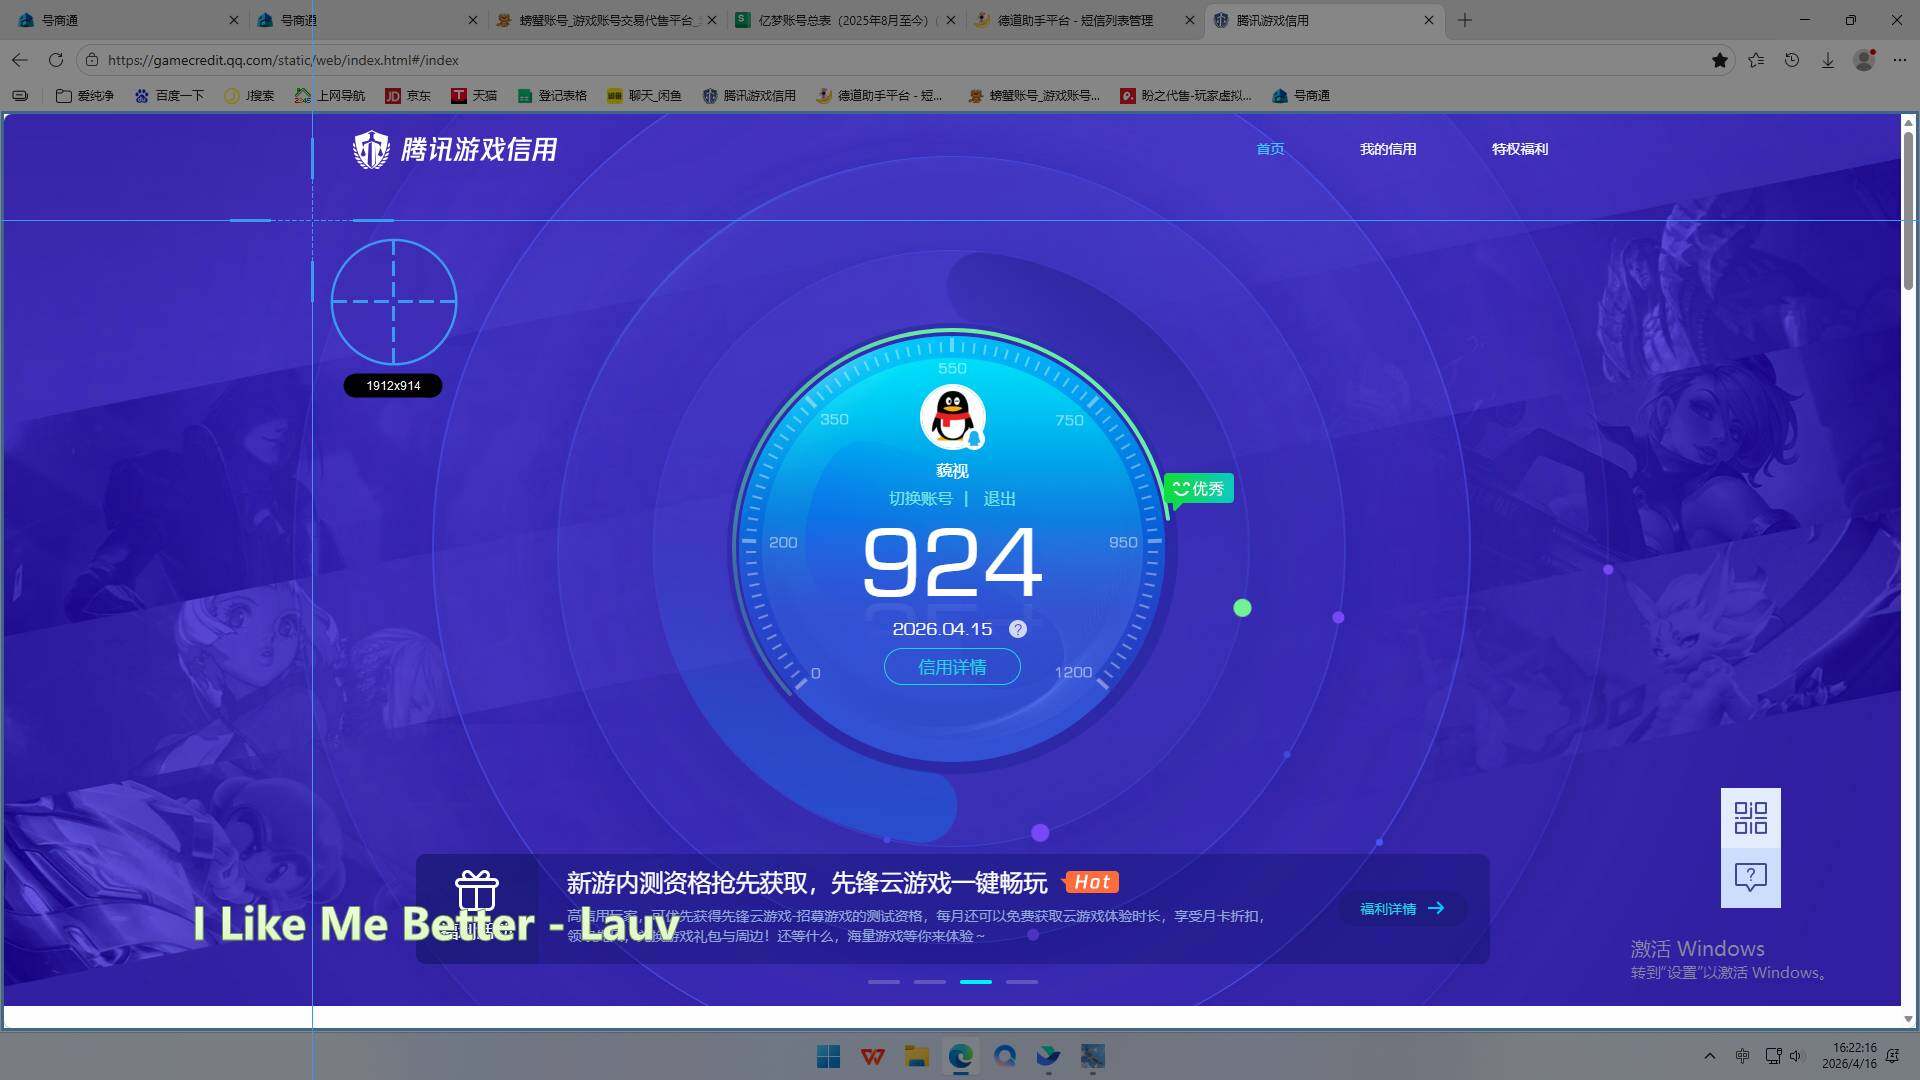Screen dimensions: 1920x1080
Task: Select fourth carousel indicator dash
Action: click(x=1022, y=982)
